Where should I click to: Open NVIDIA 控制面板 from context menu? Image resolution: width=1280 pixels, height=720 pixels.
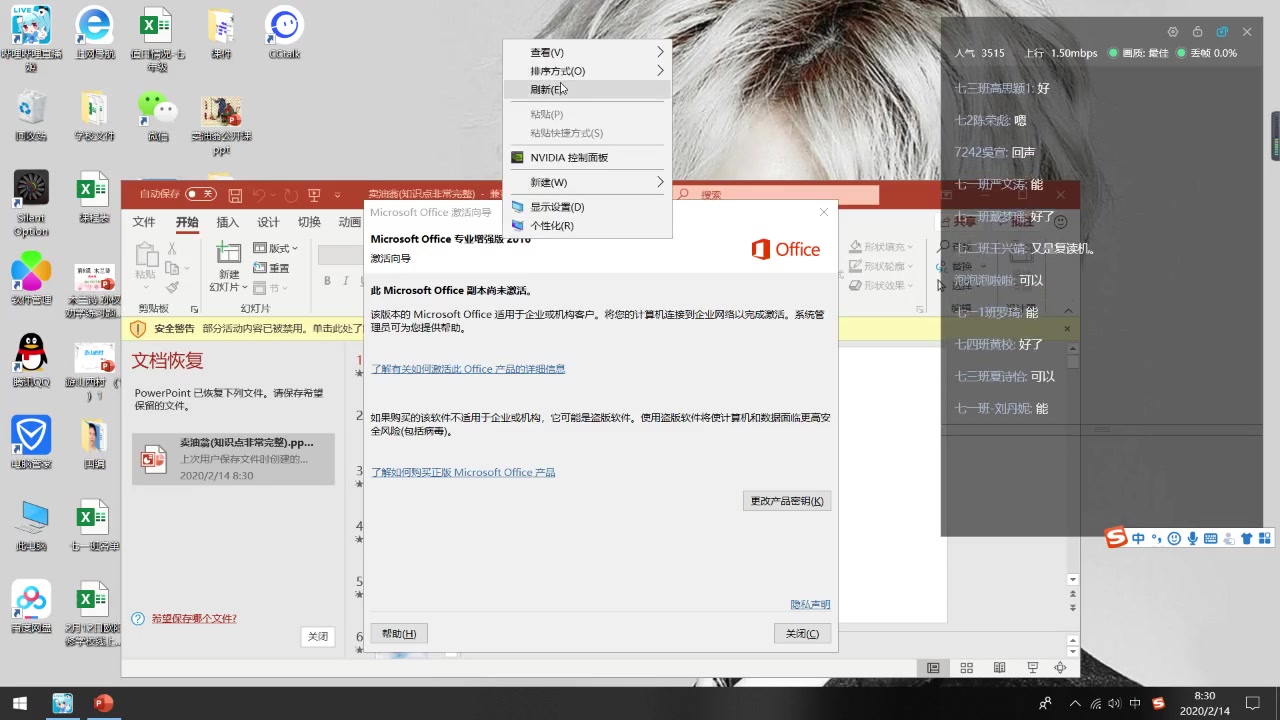(x=587, y=157)
